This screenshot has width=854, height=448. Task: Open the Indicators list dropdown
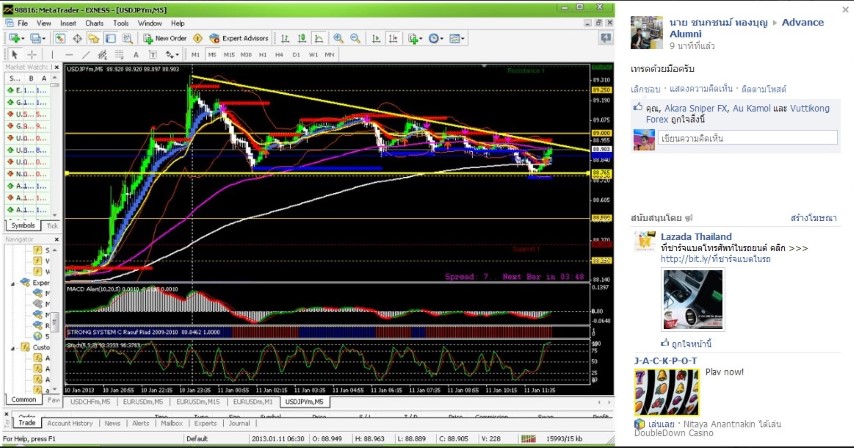[x=415, y=39]
